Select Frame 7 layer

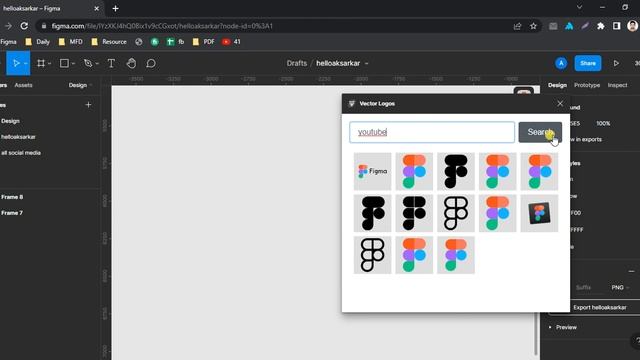click(x=12, y=213)
